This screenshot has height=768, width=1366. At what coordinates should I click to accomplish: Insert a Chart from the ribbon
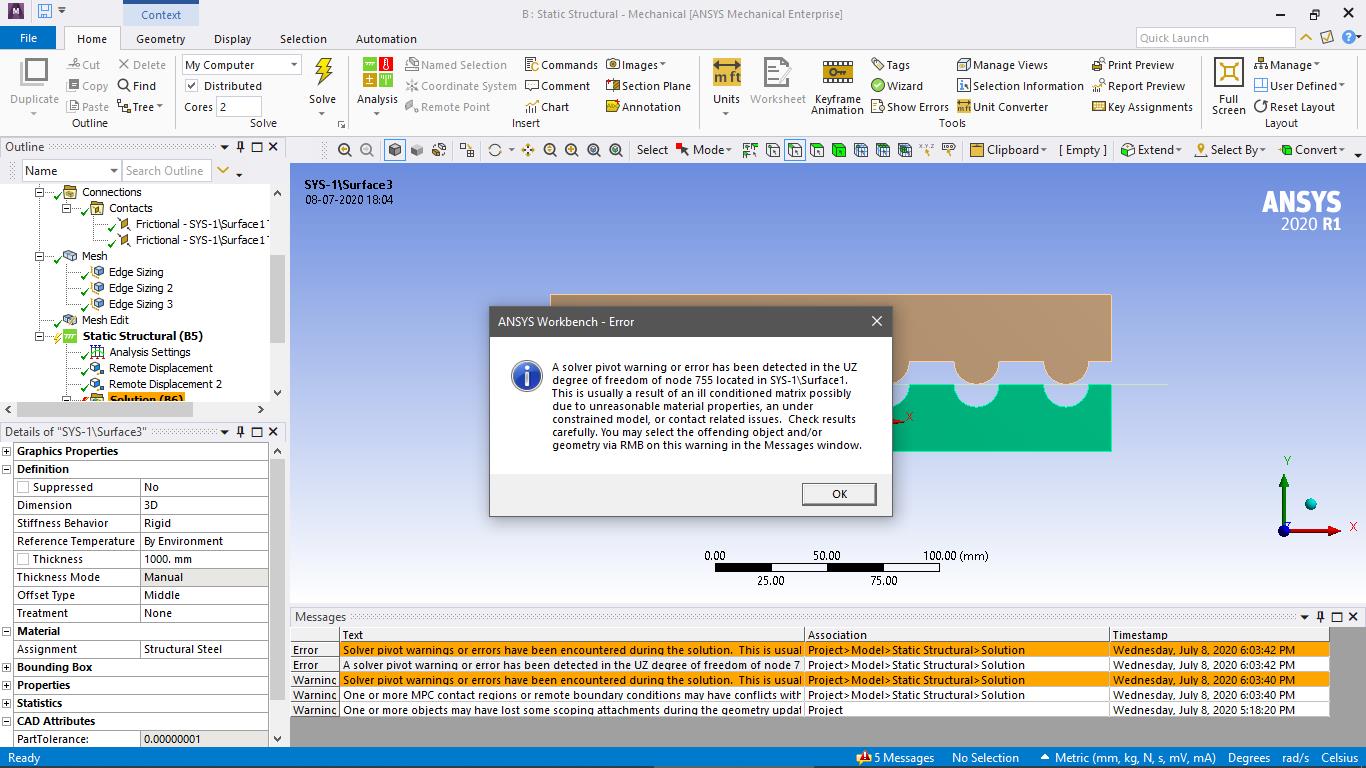coord(547,107)
